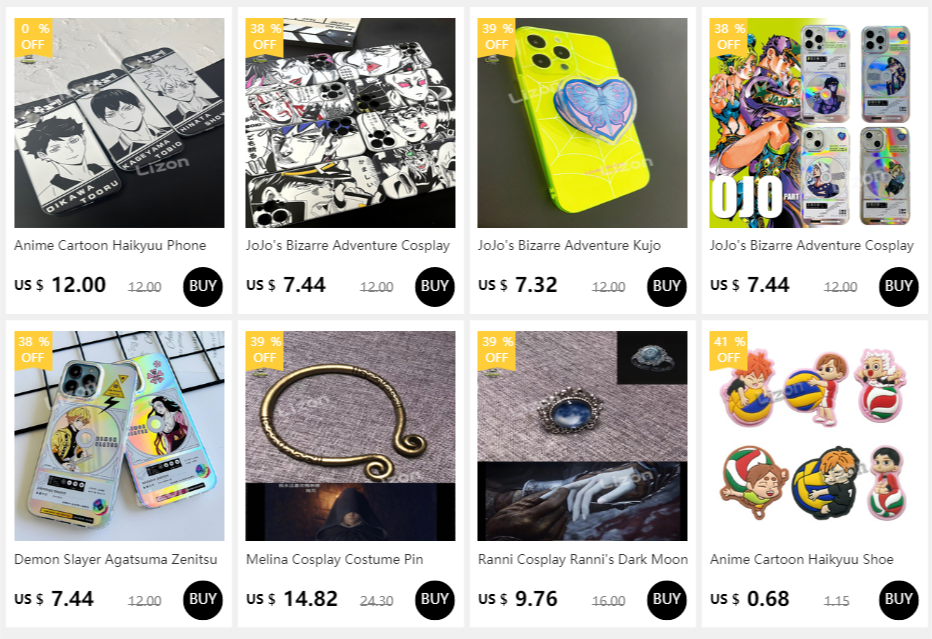View the neon yellow butterfly heart case image
Screen dimensions: 932x639
click(x=582, y=122)
